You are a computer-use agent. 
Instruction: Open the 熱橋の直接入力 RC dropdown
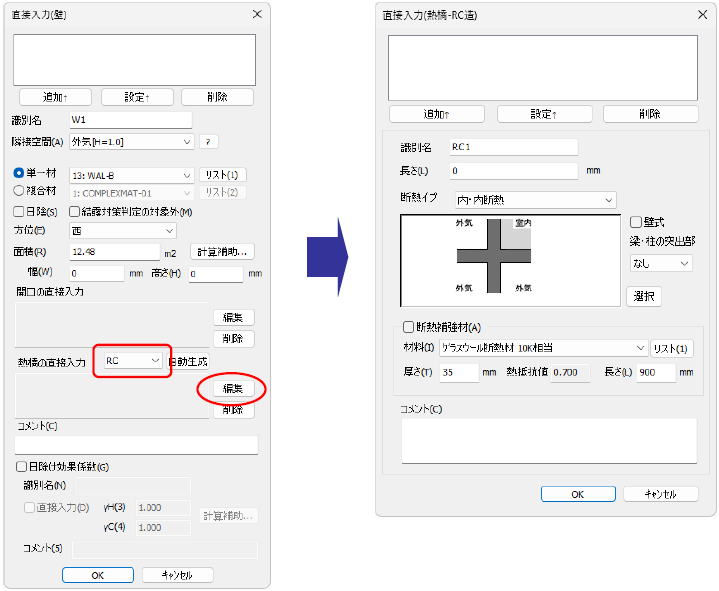point(133,360)
